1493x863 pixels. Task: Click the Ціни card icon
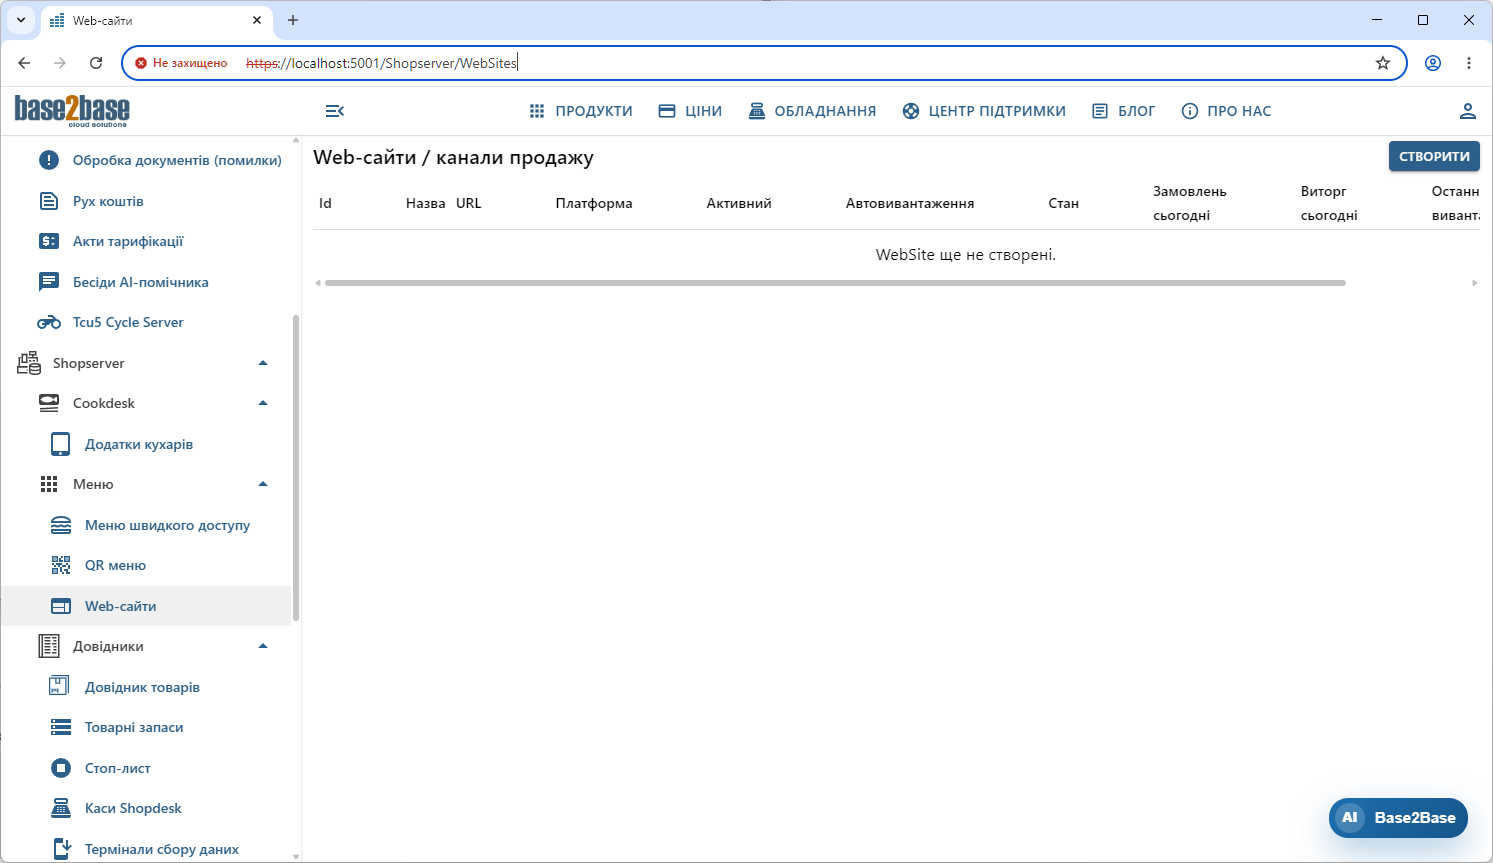667,111
